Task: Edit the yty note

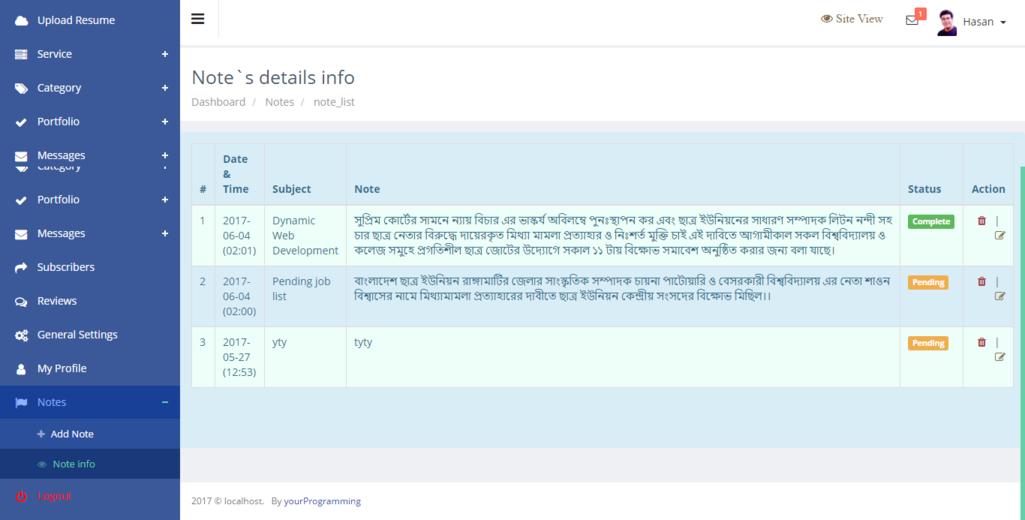Action: [1000, 357]
